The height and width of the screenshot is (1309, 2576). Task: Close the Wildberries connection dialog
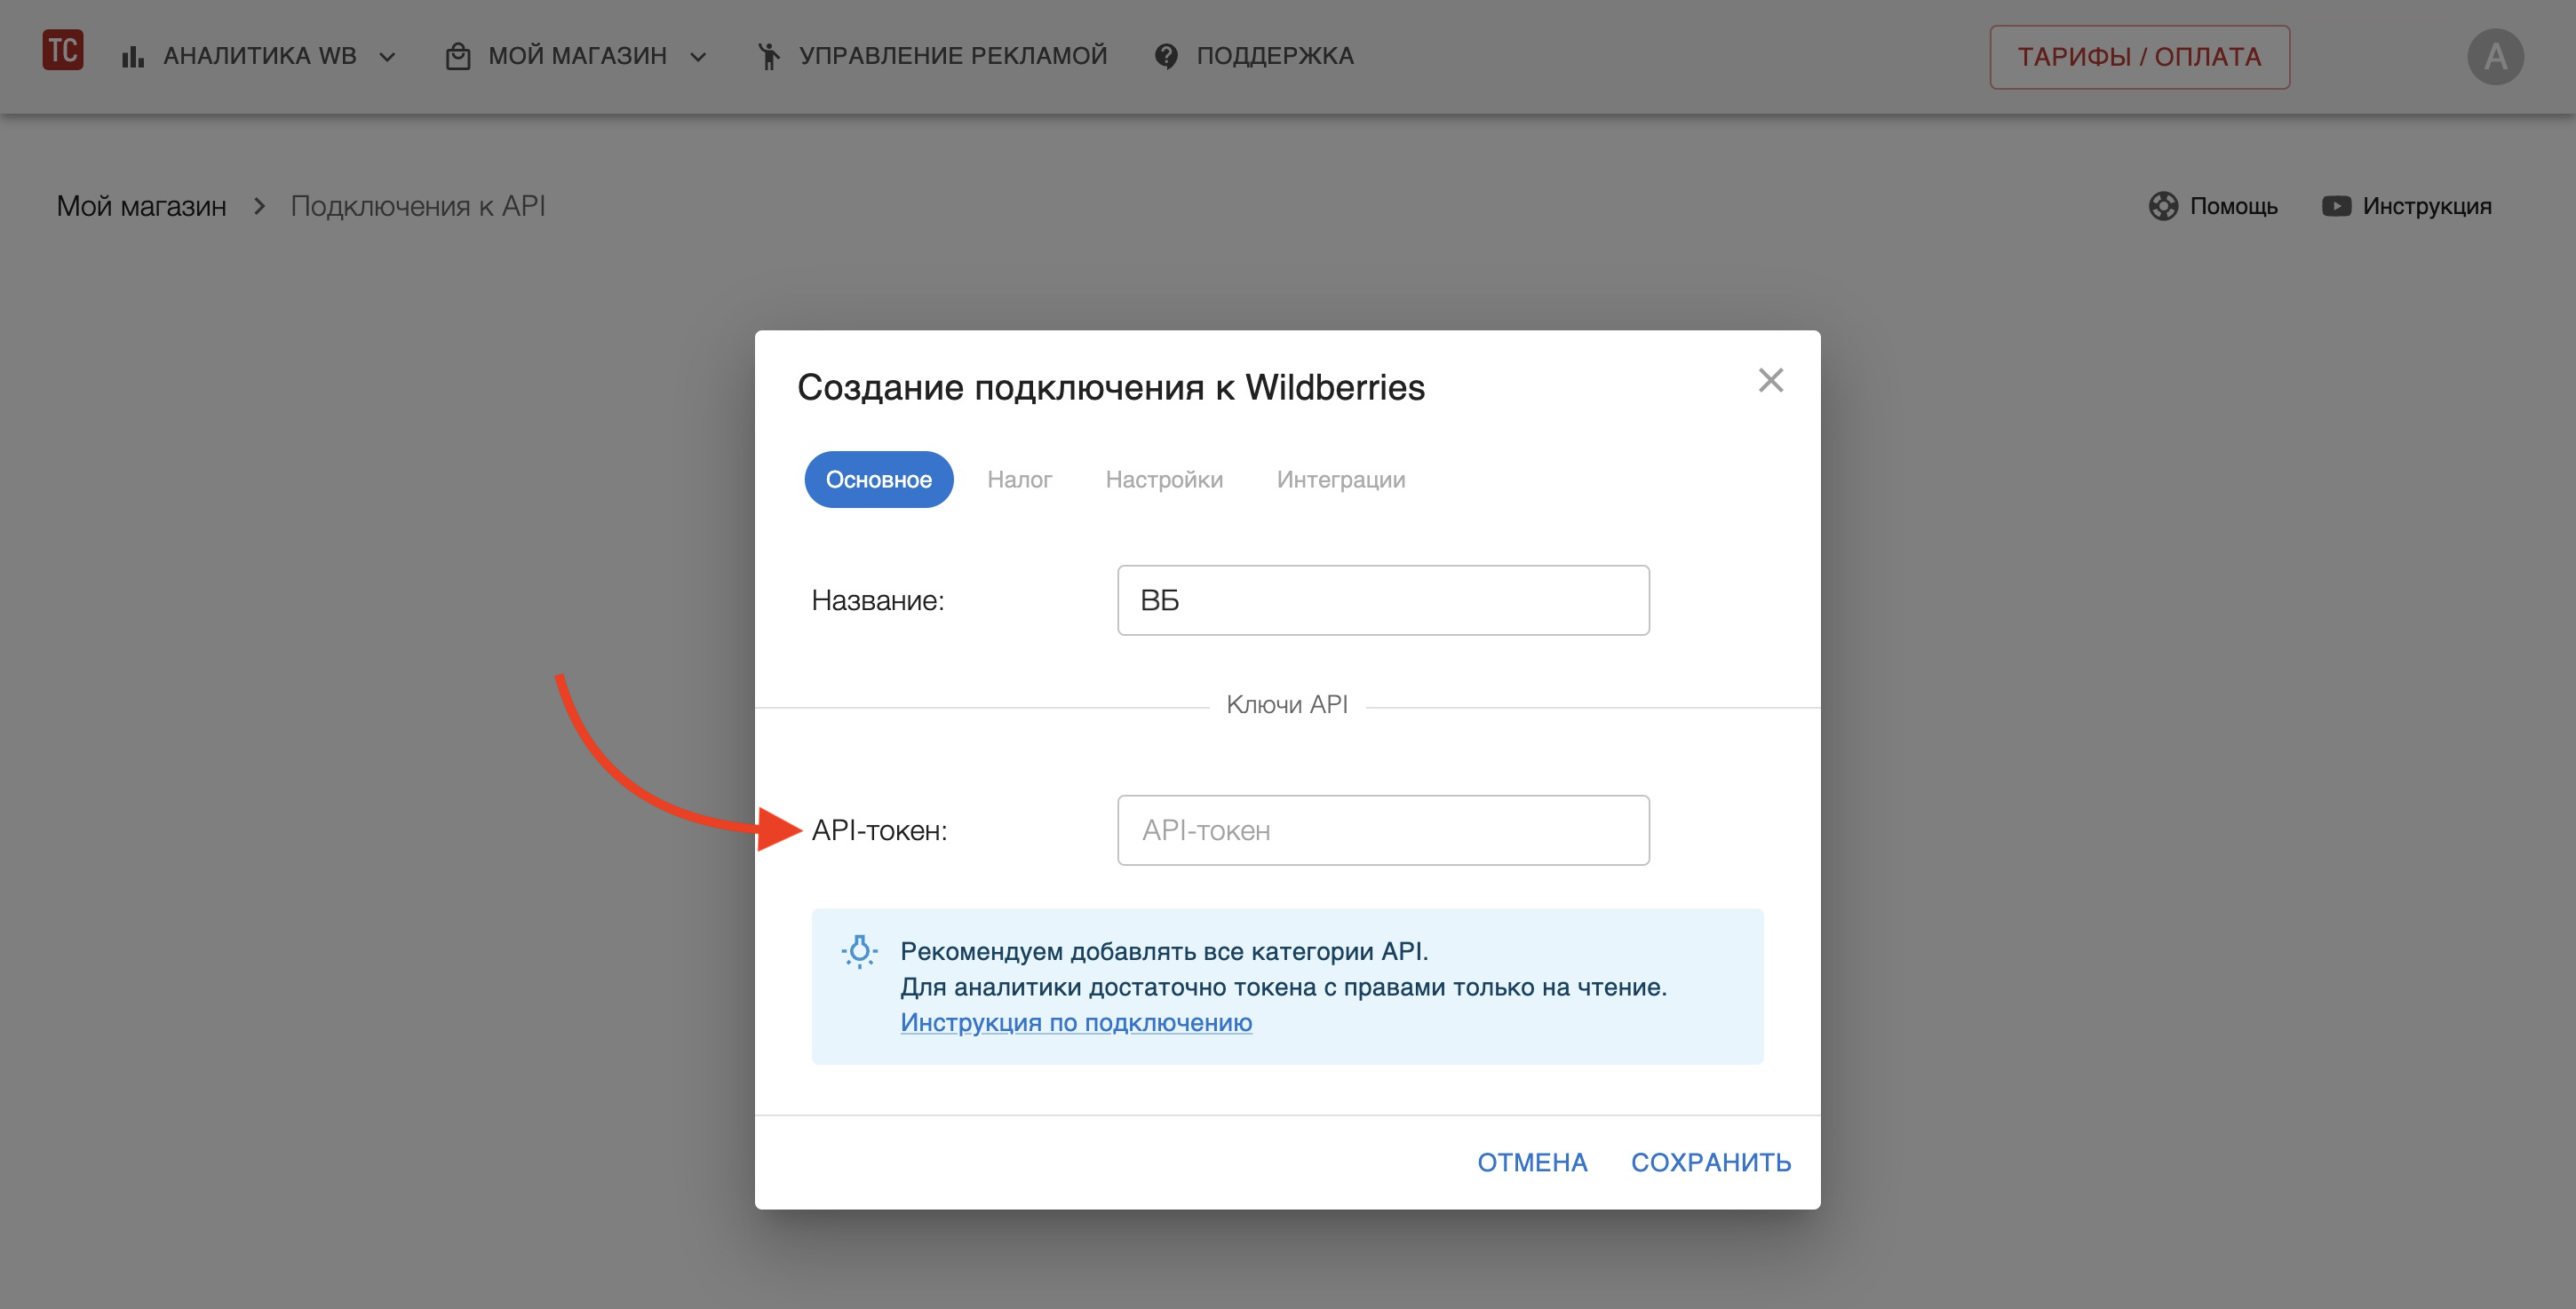pyautogui.click(x=1770, y=380)
